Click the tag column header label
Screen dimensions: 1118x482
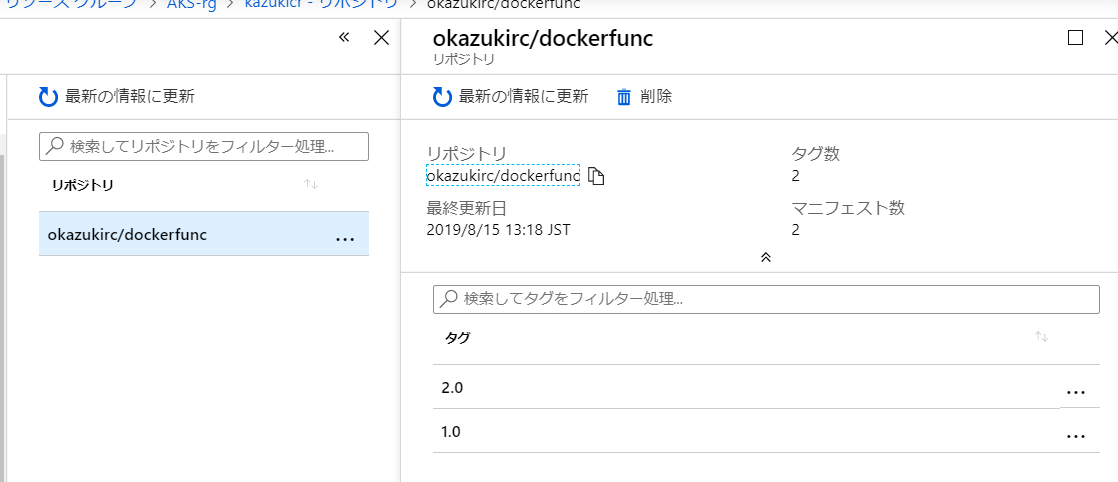457,337
